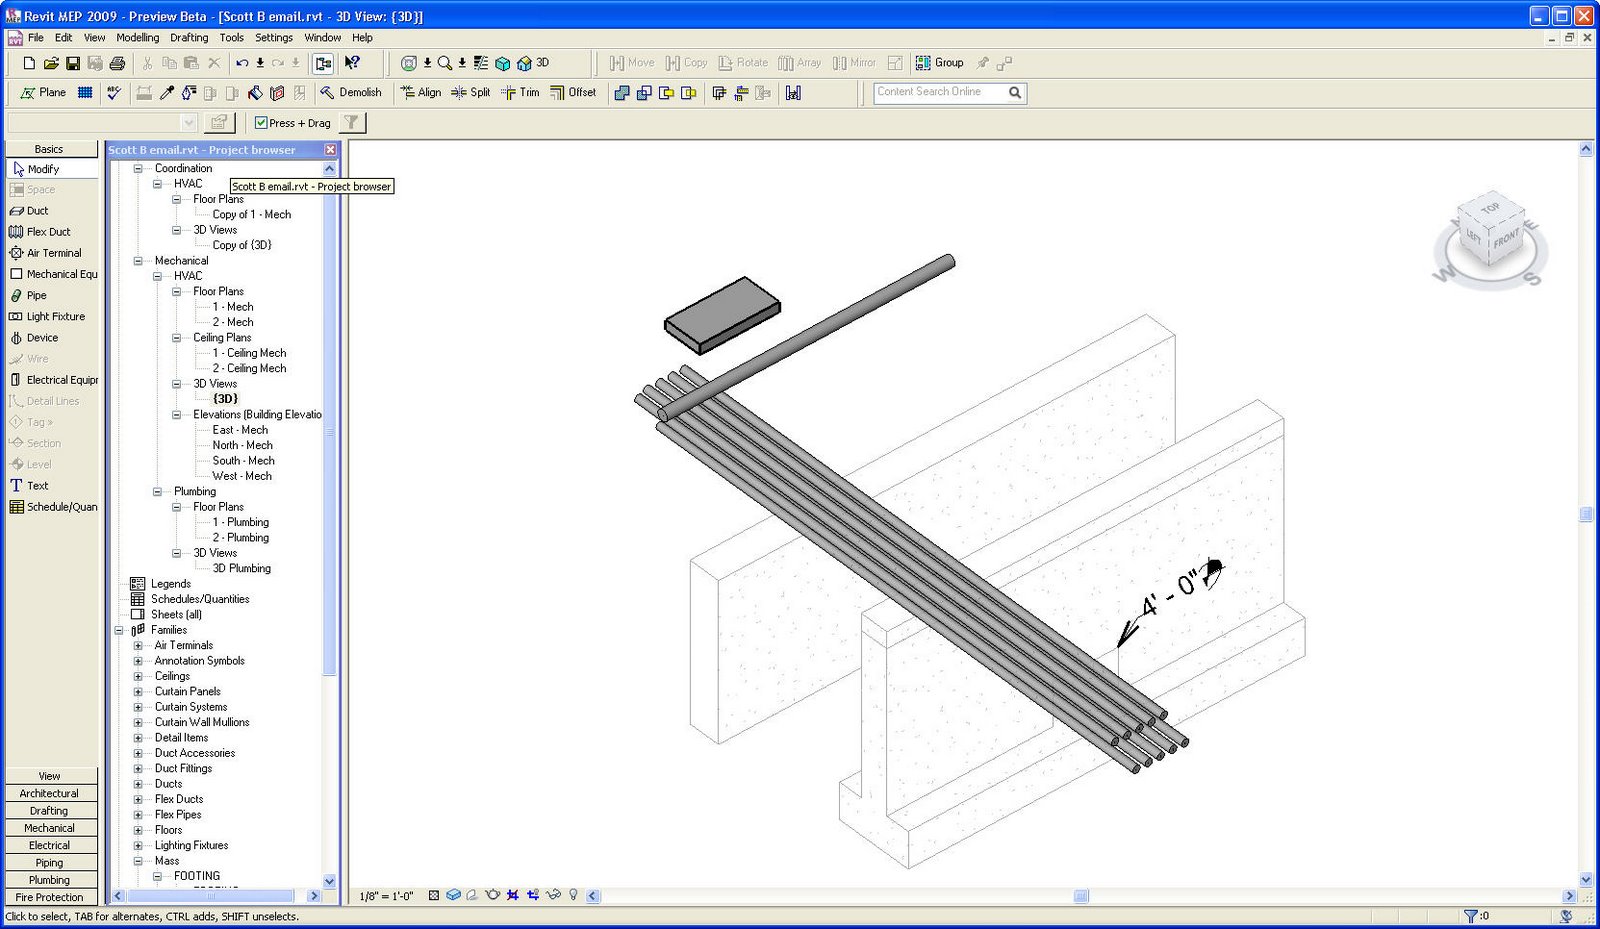Click the Group tool in toolbar
This screenshot has height=929, width=1600.
940,63
